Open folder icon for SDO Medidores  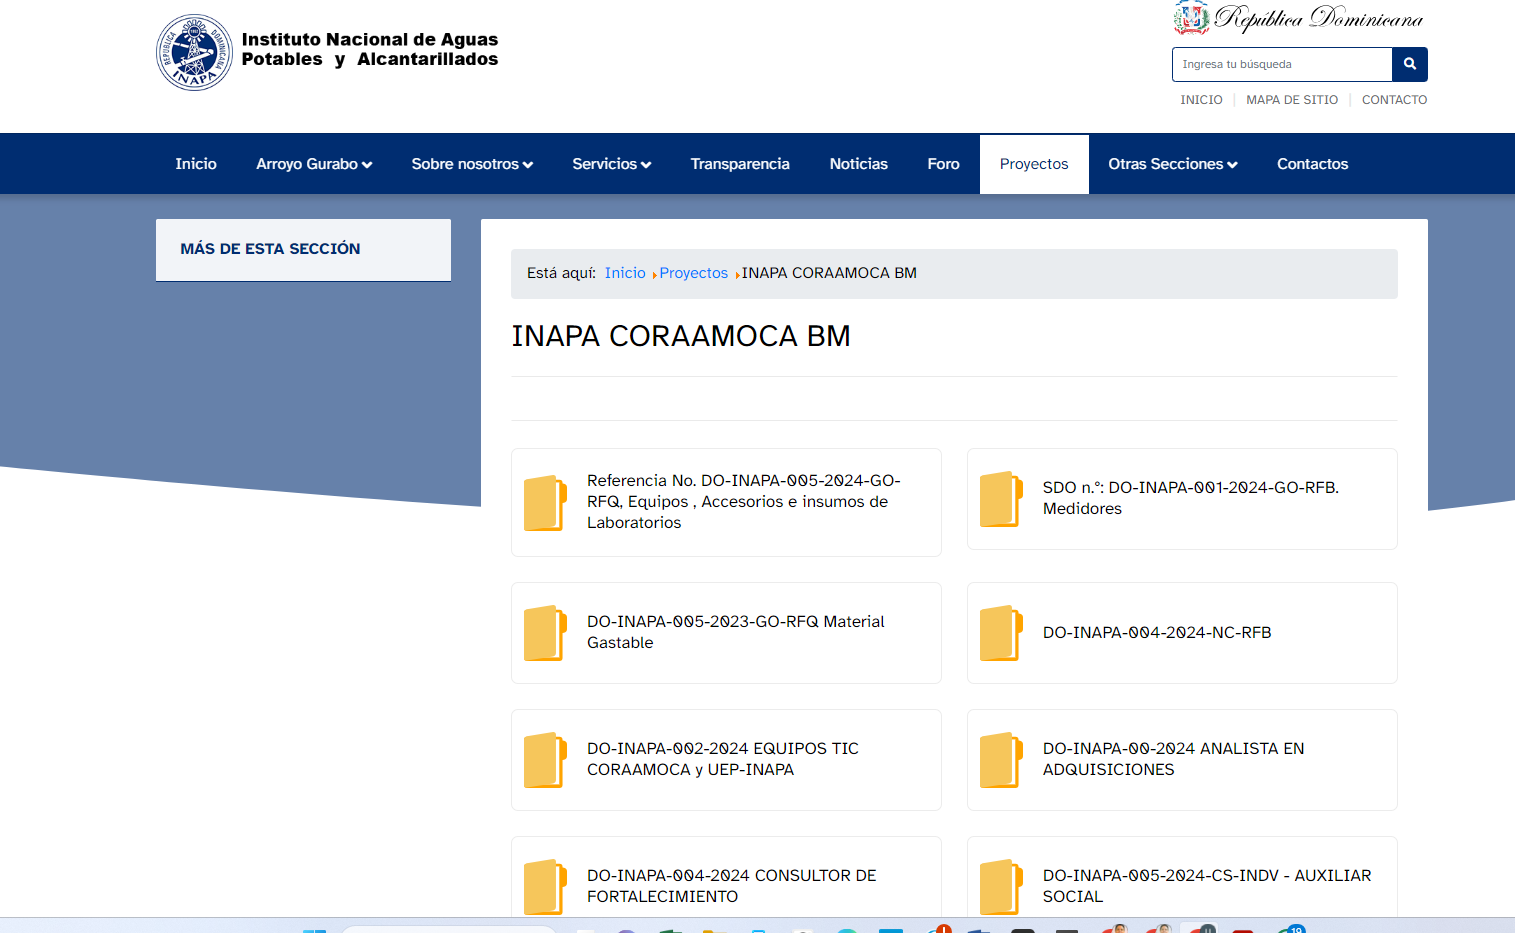(1001, 499)
